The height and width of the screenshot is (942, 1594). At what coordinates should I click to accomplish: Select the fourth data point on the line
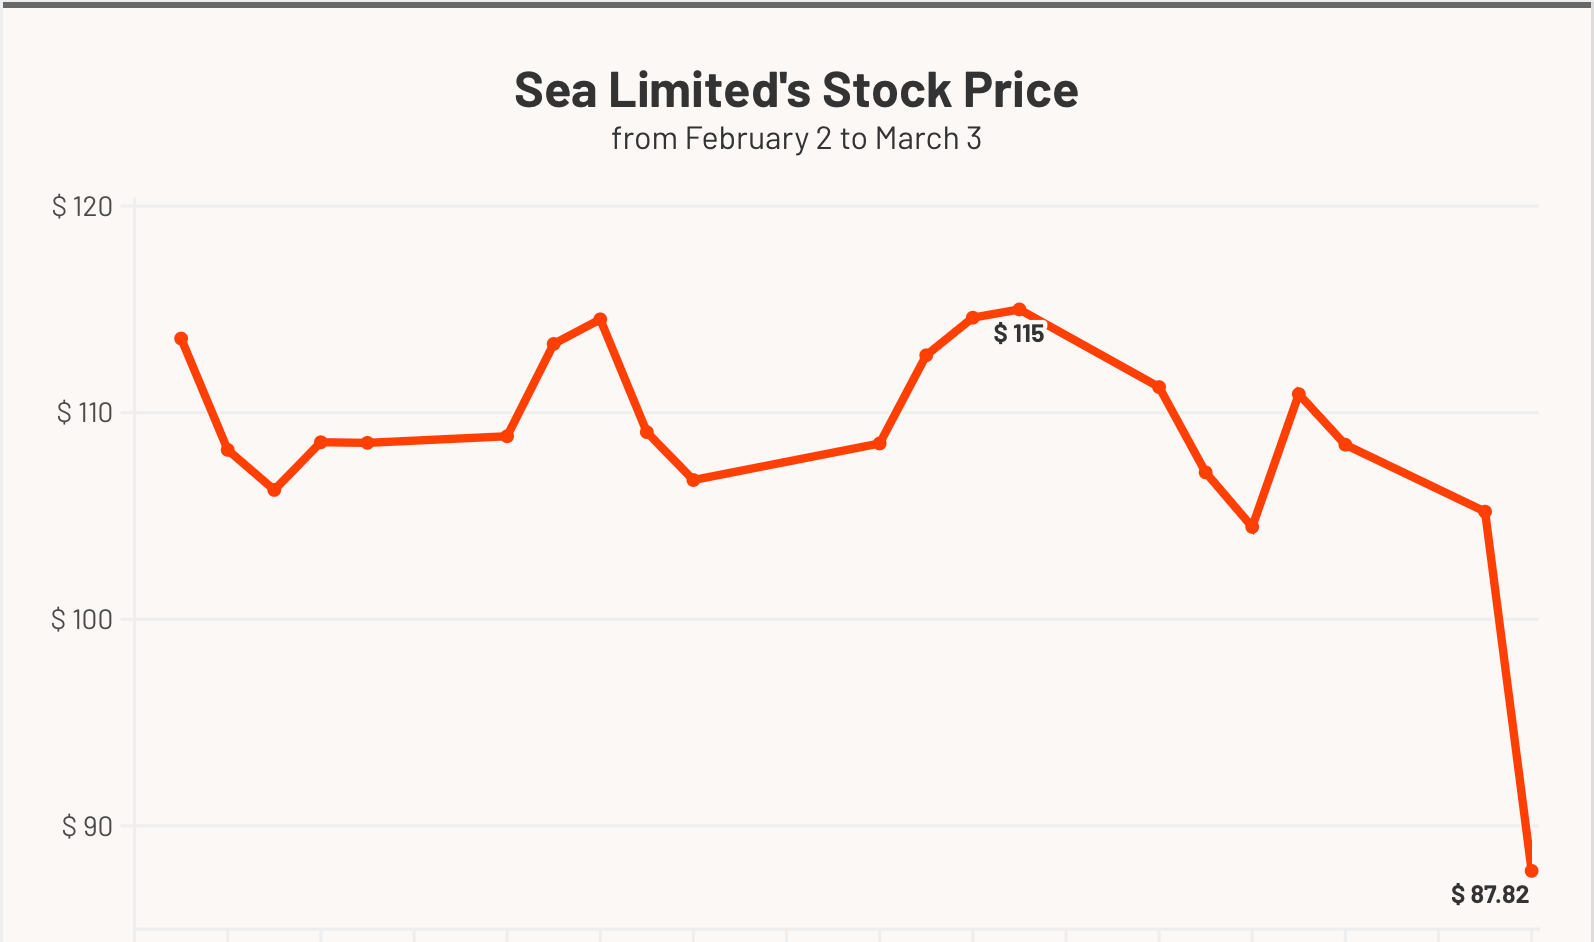click(x=321, y=442)
